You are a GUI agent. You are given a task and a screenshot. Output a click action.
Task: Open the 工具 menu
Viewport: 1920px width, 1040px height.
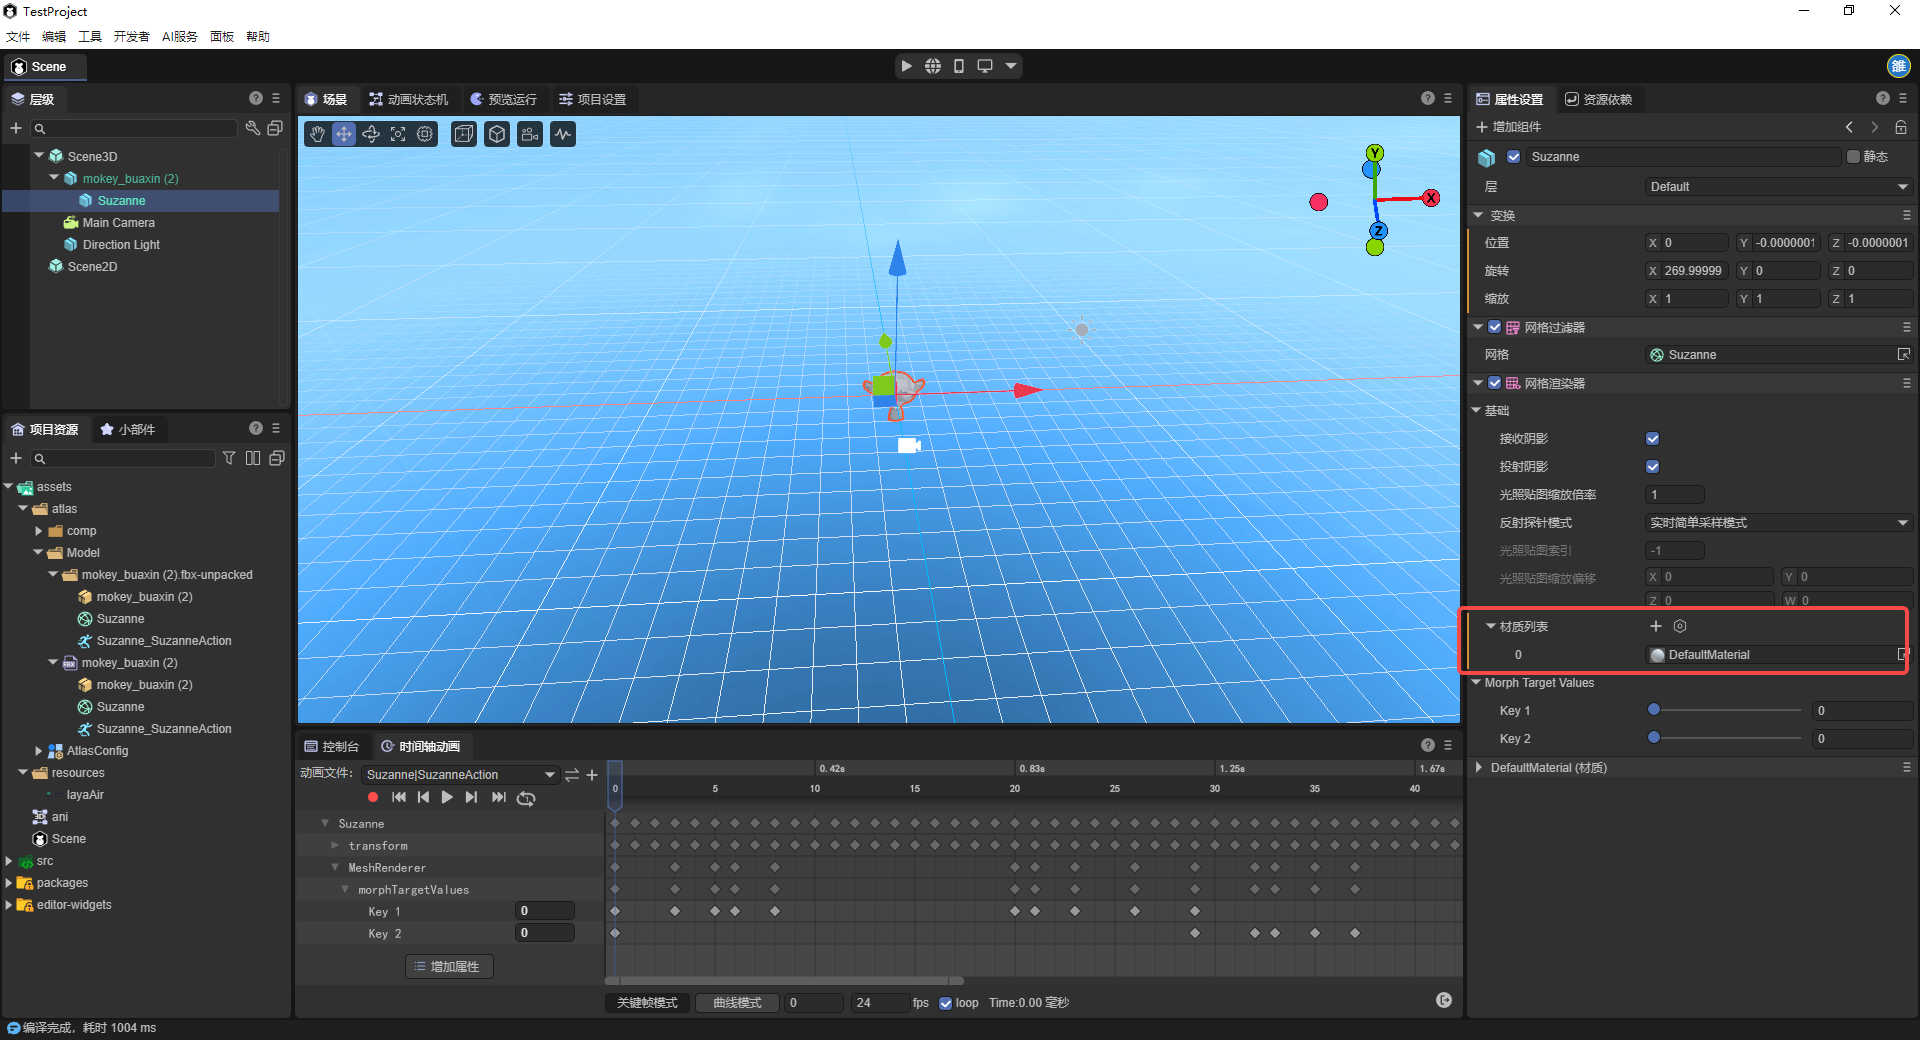[x=90, y=37]
